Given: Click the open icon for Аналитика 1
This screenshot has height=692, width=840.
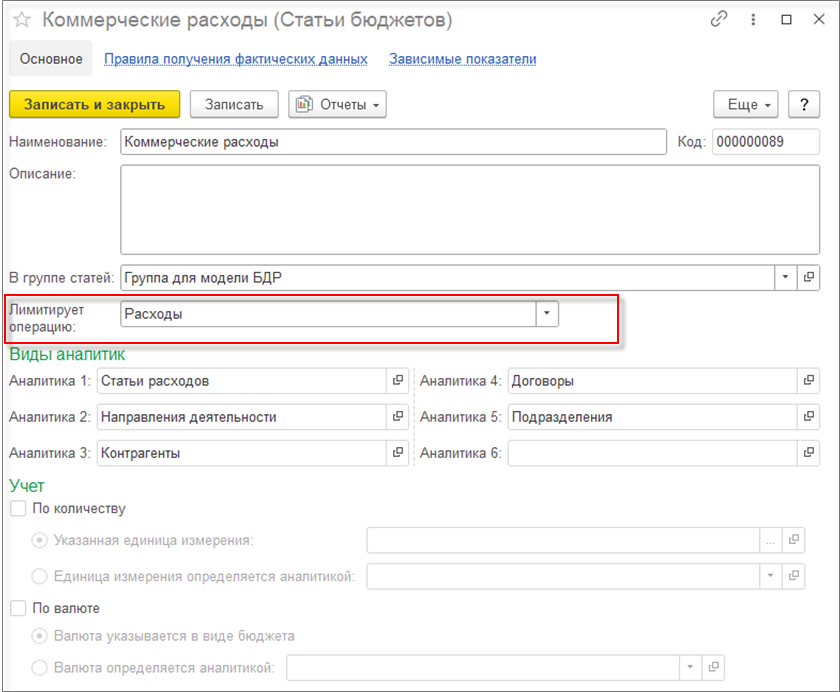Looking at the screenshot, I should (x=397, y=380).
